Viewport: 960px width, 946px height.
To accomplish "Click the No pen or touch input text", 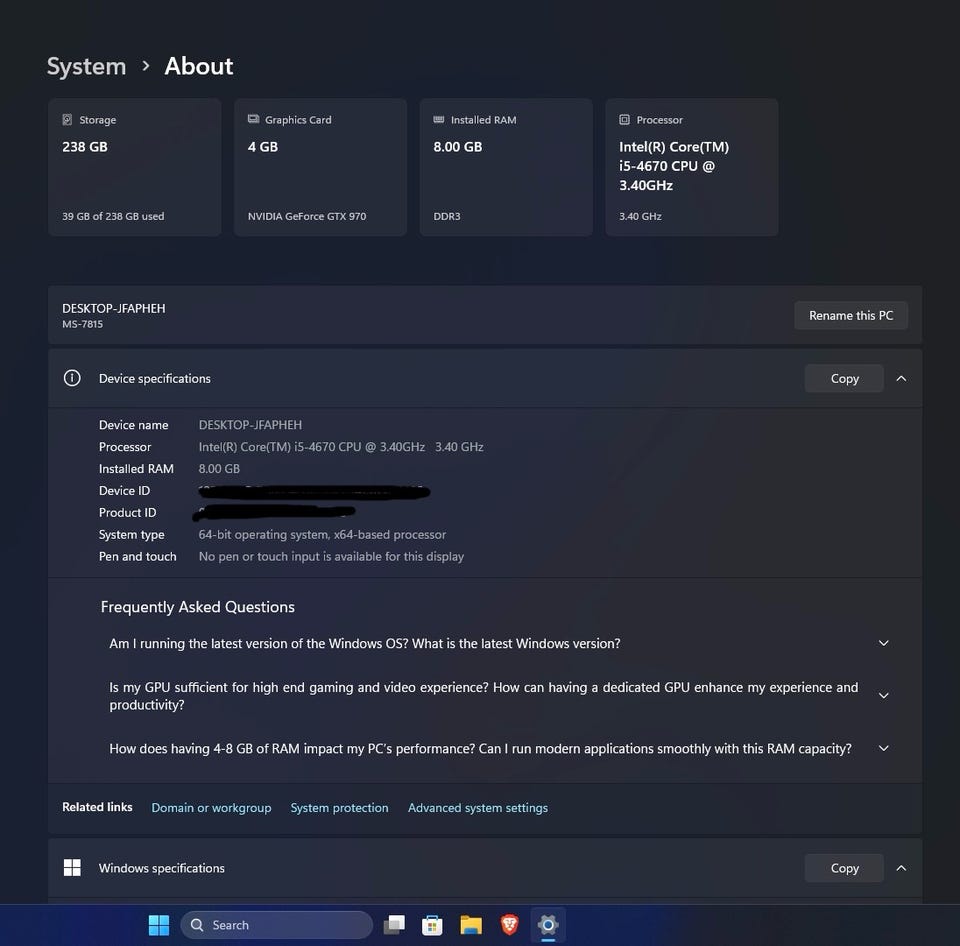I will [x=331, y=557].
